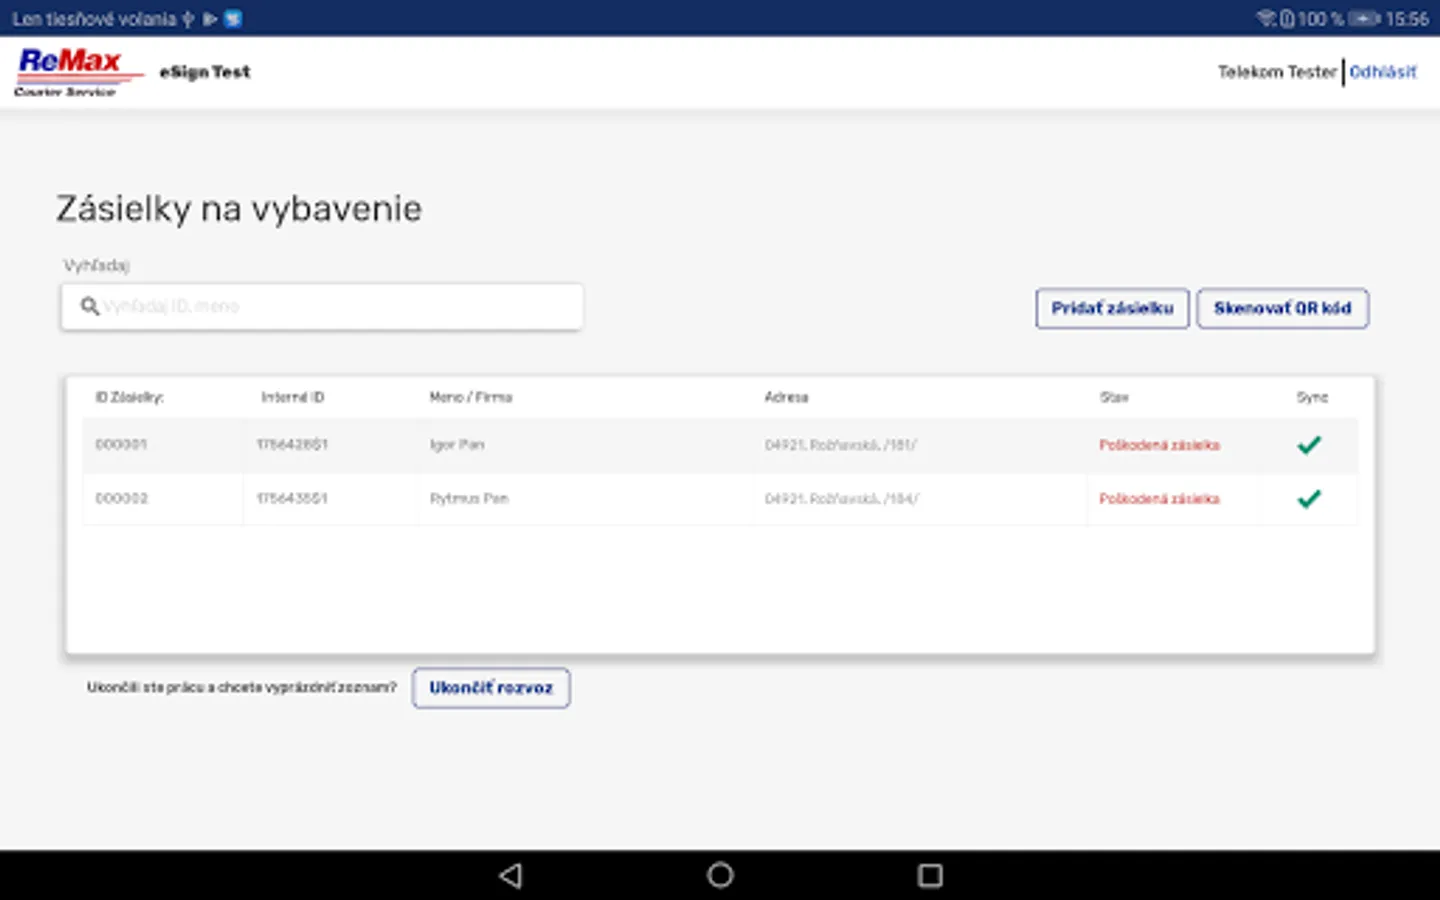Tap the Android home circle icon
This screenshot has width=1440, height=900.
[x=720, y=876]
